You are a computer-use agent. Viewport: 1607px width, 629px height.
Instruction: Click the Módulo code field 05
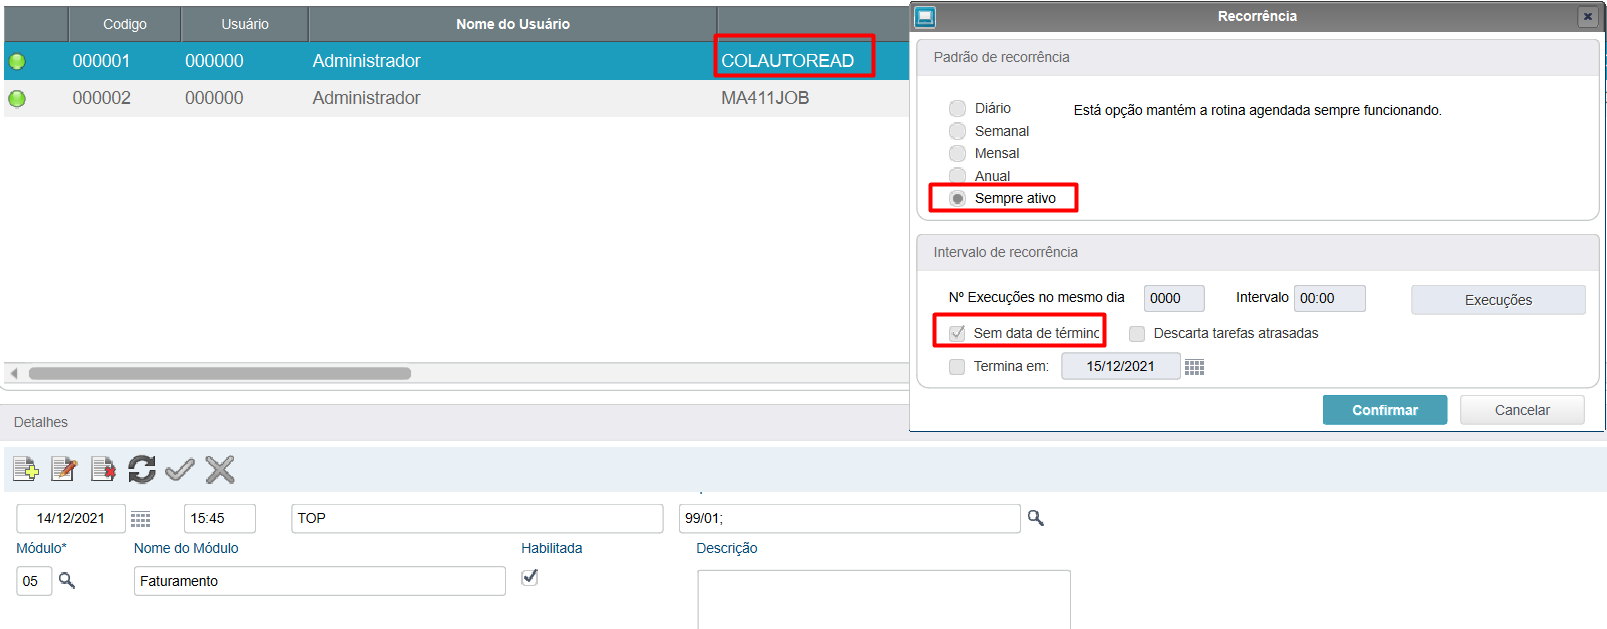click(34, 581)
